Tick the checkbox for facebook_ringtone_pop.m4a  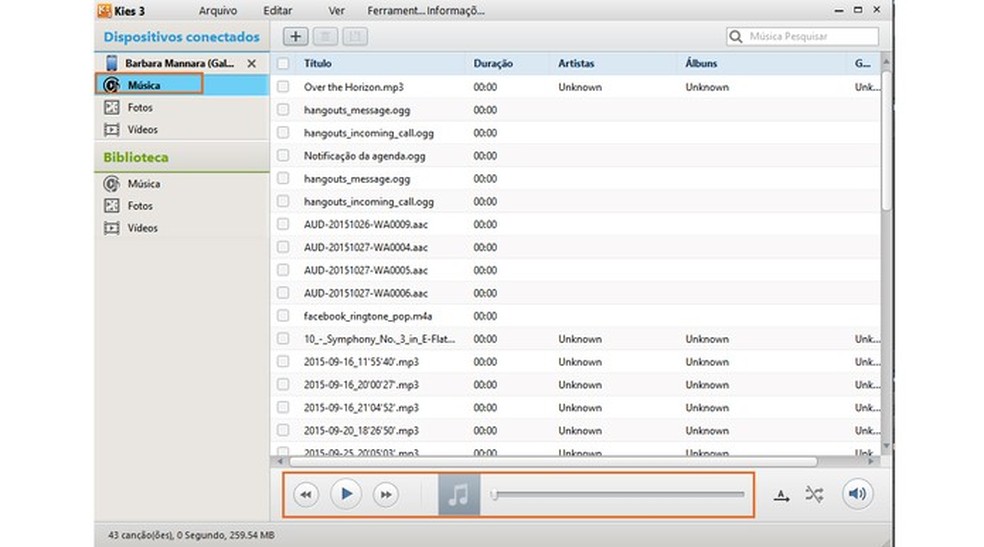[283, 316]
